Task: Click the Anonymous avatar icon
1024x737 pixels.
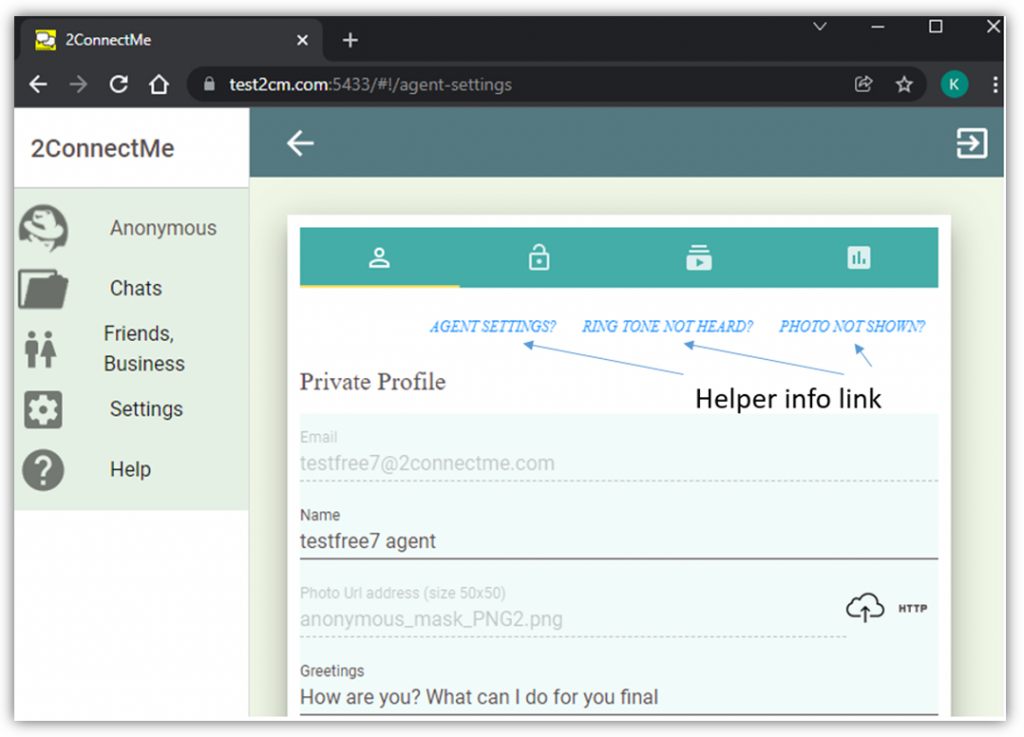Action: pyautogui.click(x=43, y=229)
